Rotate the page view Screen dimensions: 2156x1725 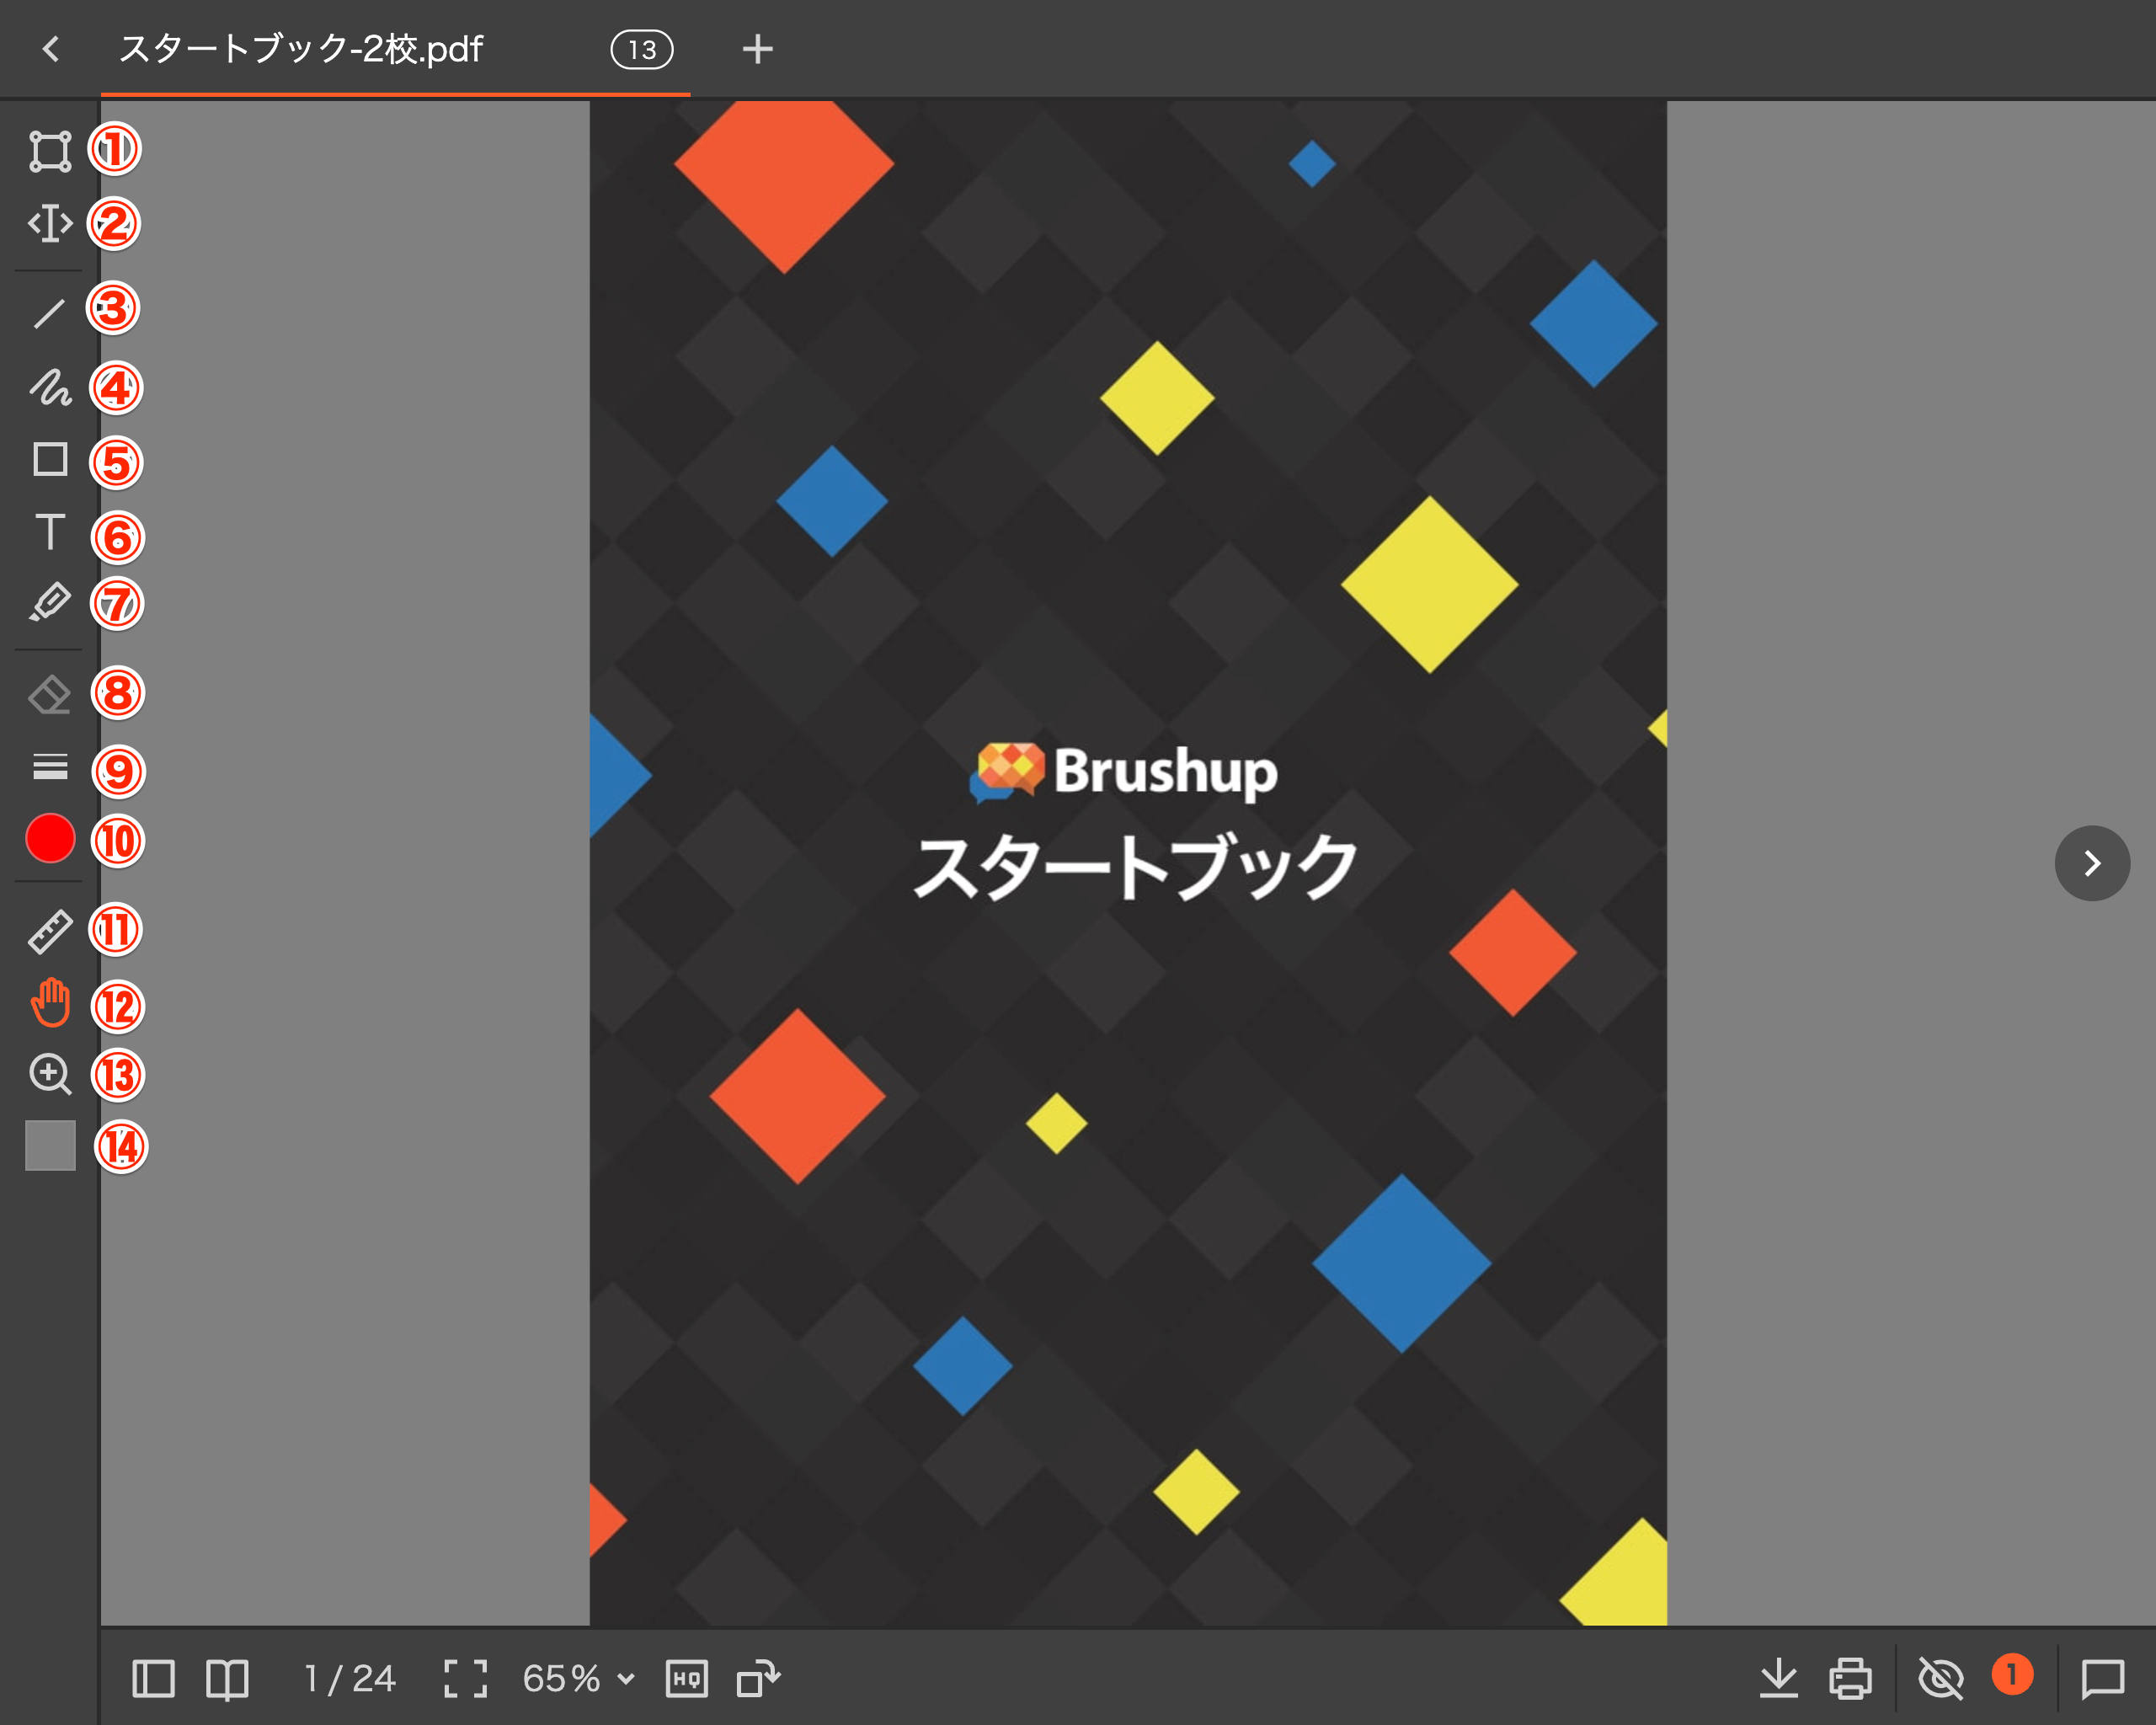coord(759,1679)
